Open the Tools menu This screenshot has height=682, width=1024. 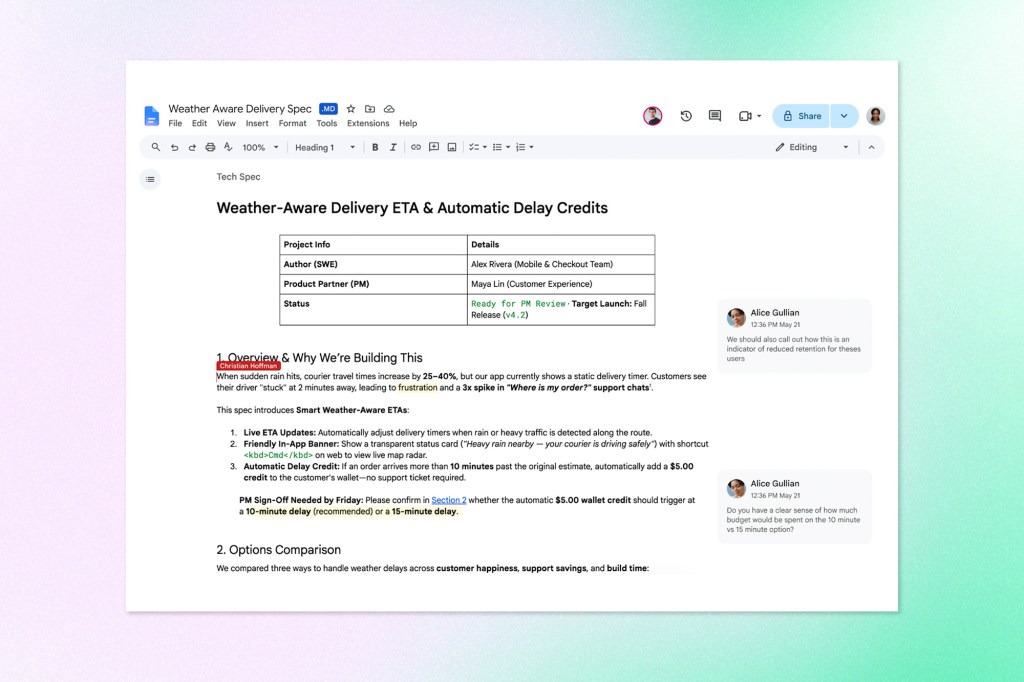[327, 123]
